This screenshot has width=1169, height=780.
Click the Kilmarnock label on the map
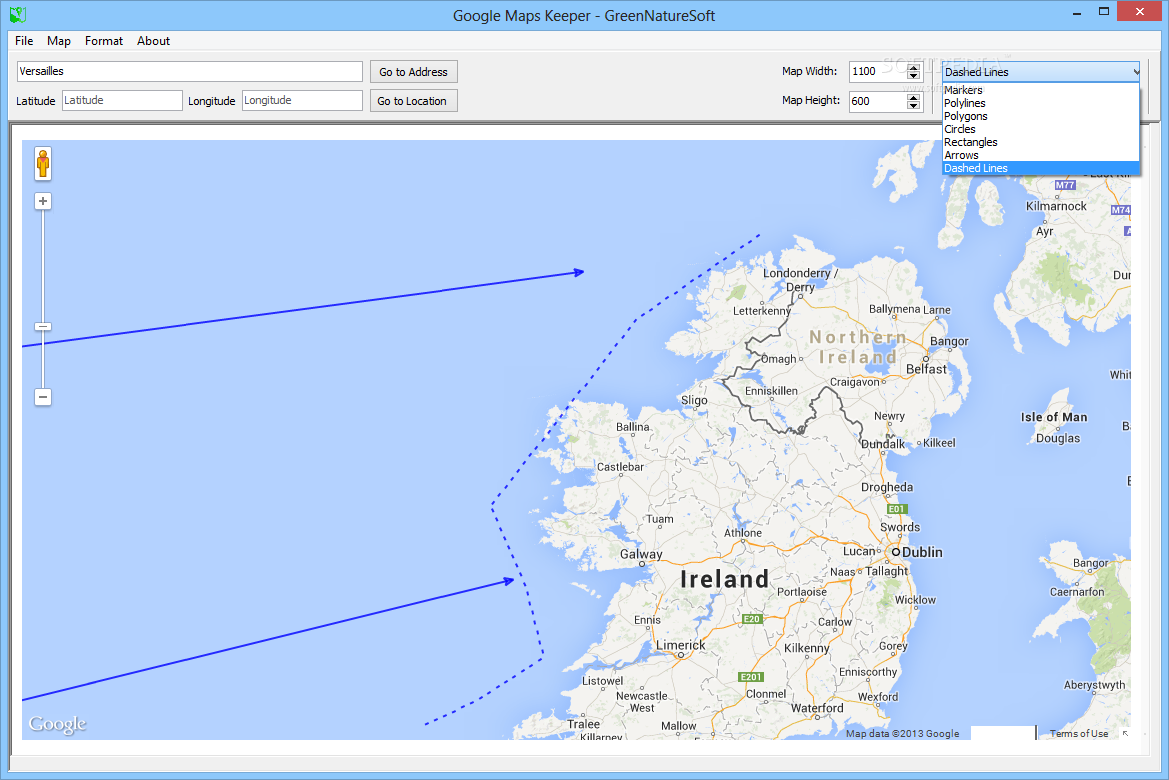(x=1056, y=207)
